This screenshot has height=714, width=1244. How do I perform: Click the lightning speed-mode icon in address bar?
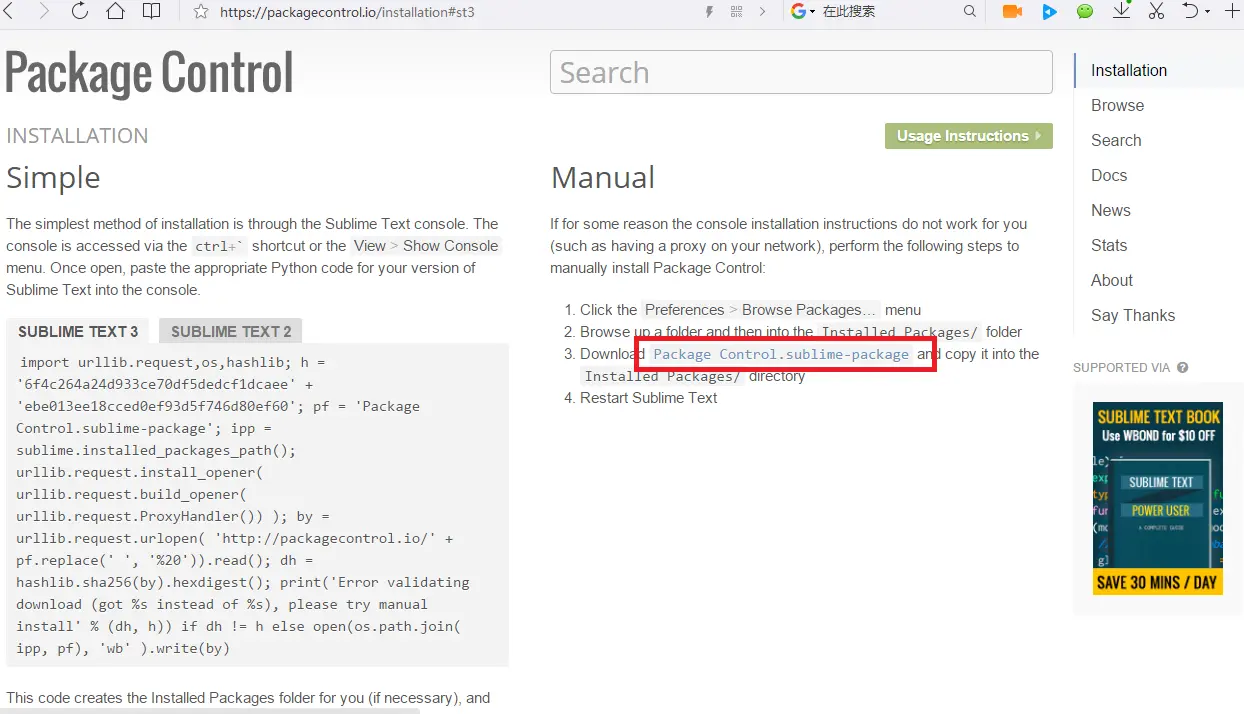[710, 12]
